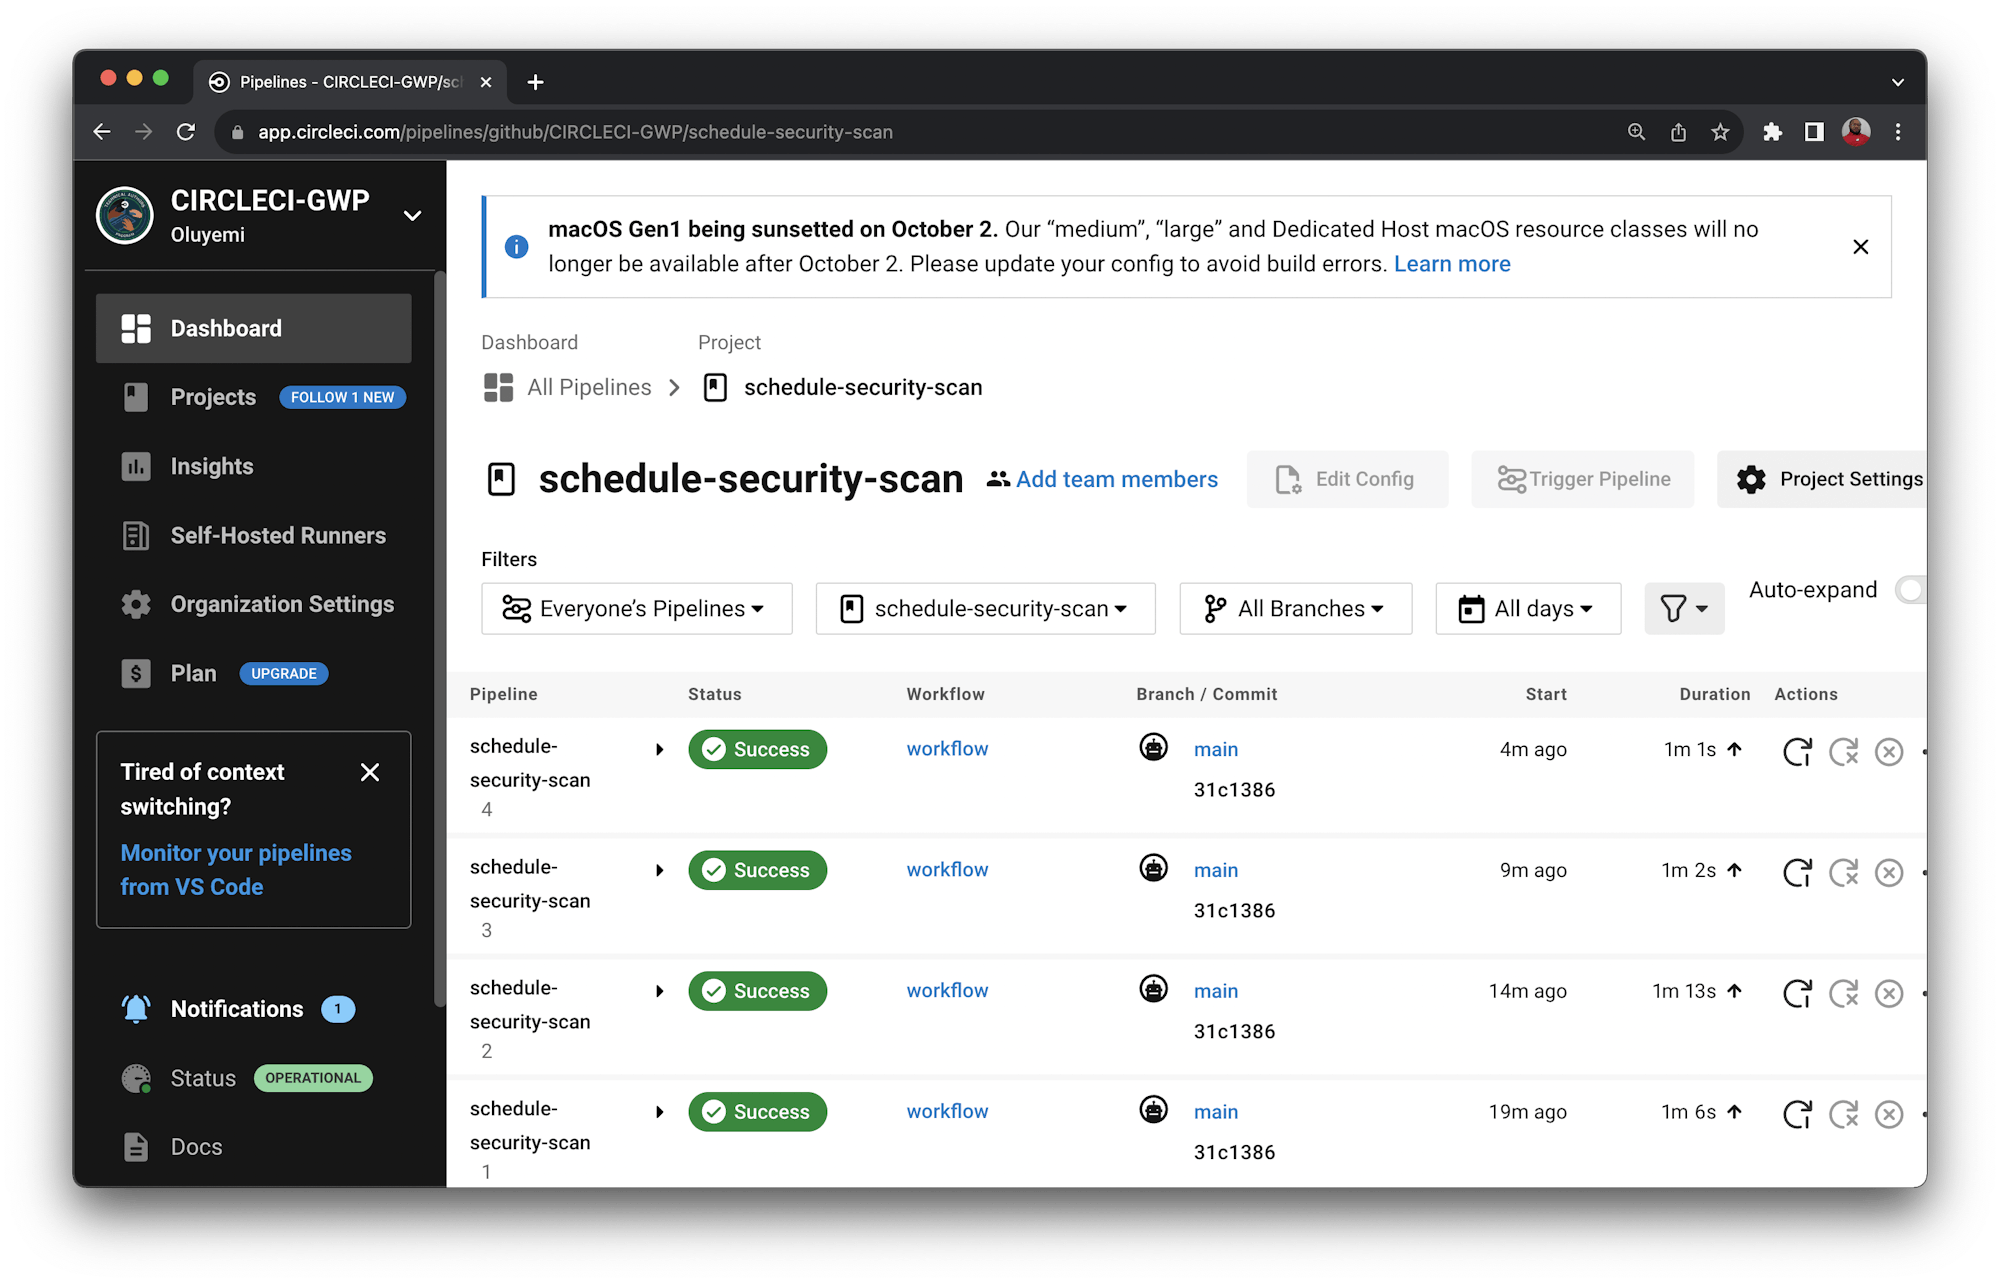Open Organization Settings gear

coord(281,604)
